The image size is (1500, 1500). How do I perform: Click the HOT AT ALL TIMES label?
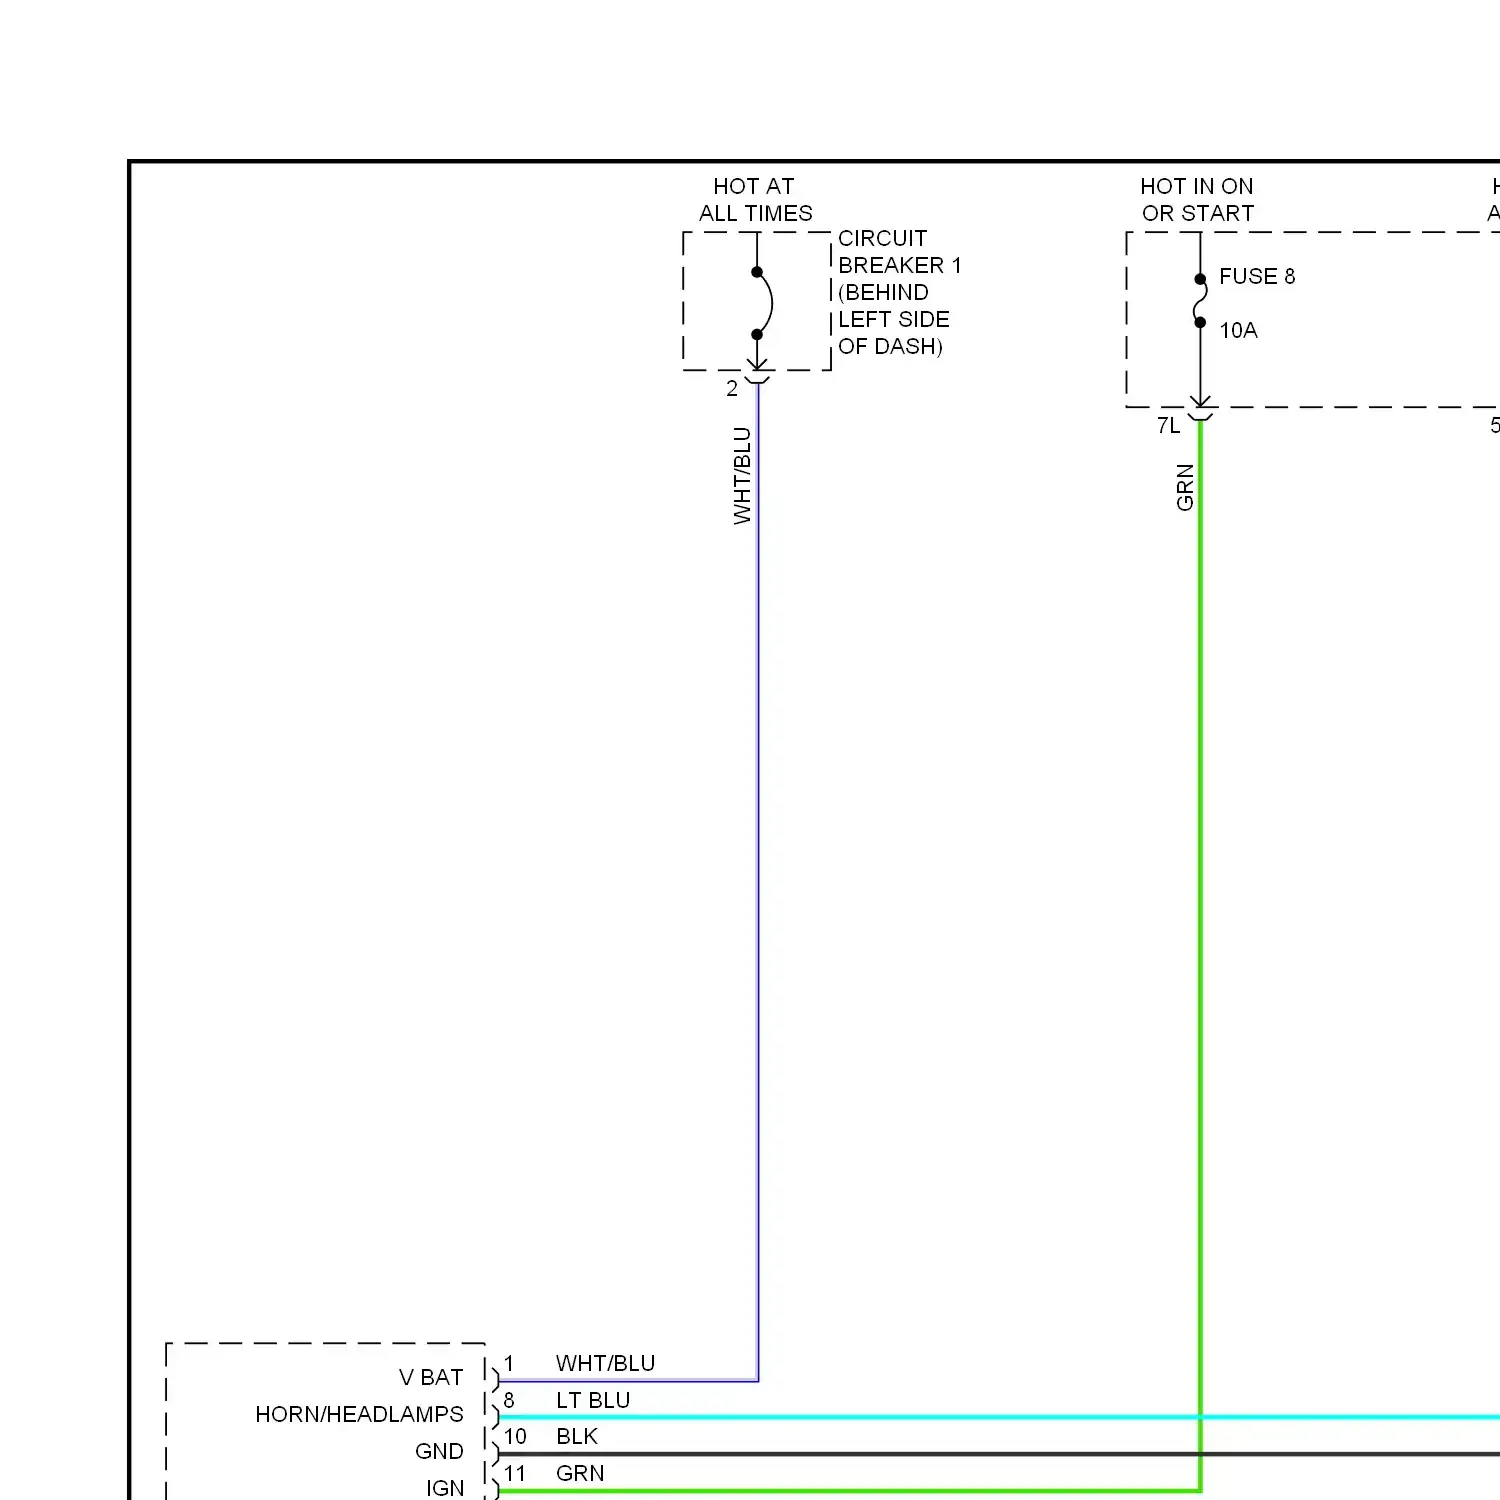[x=756, y=200]
